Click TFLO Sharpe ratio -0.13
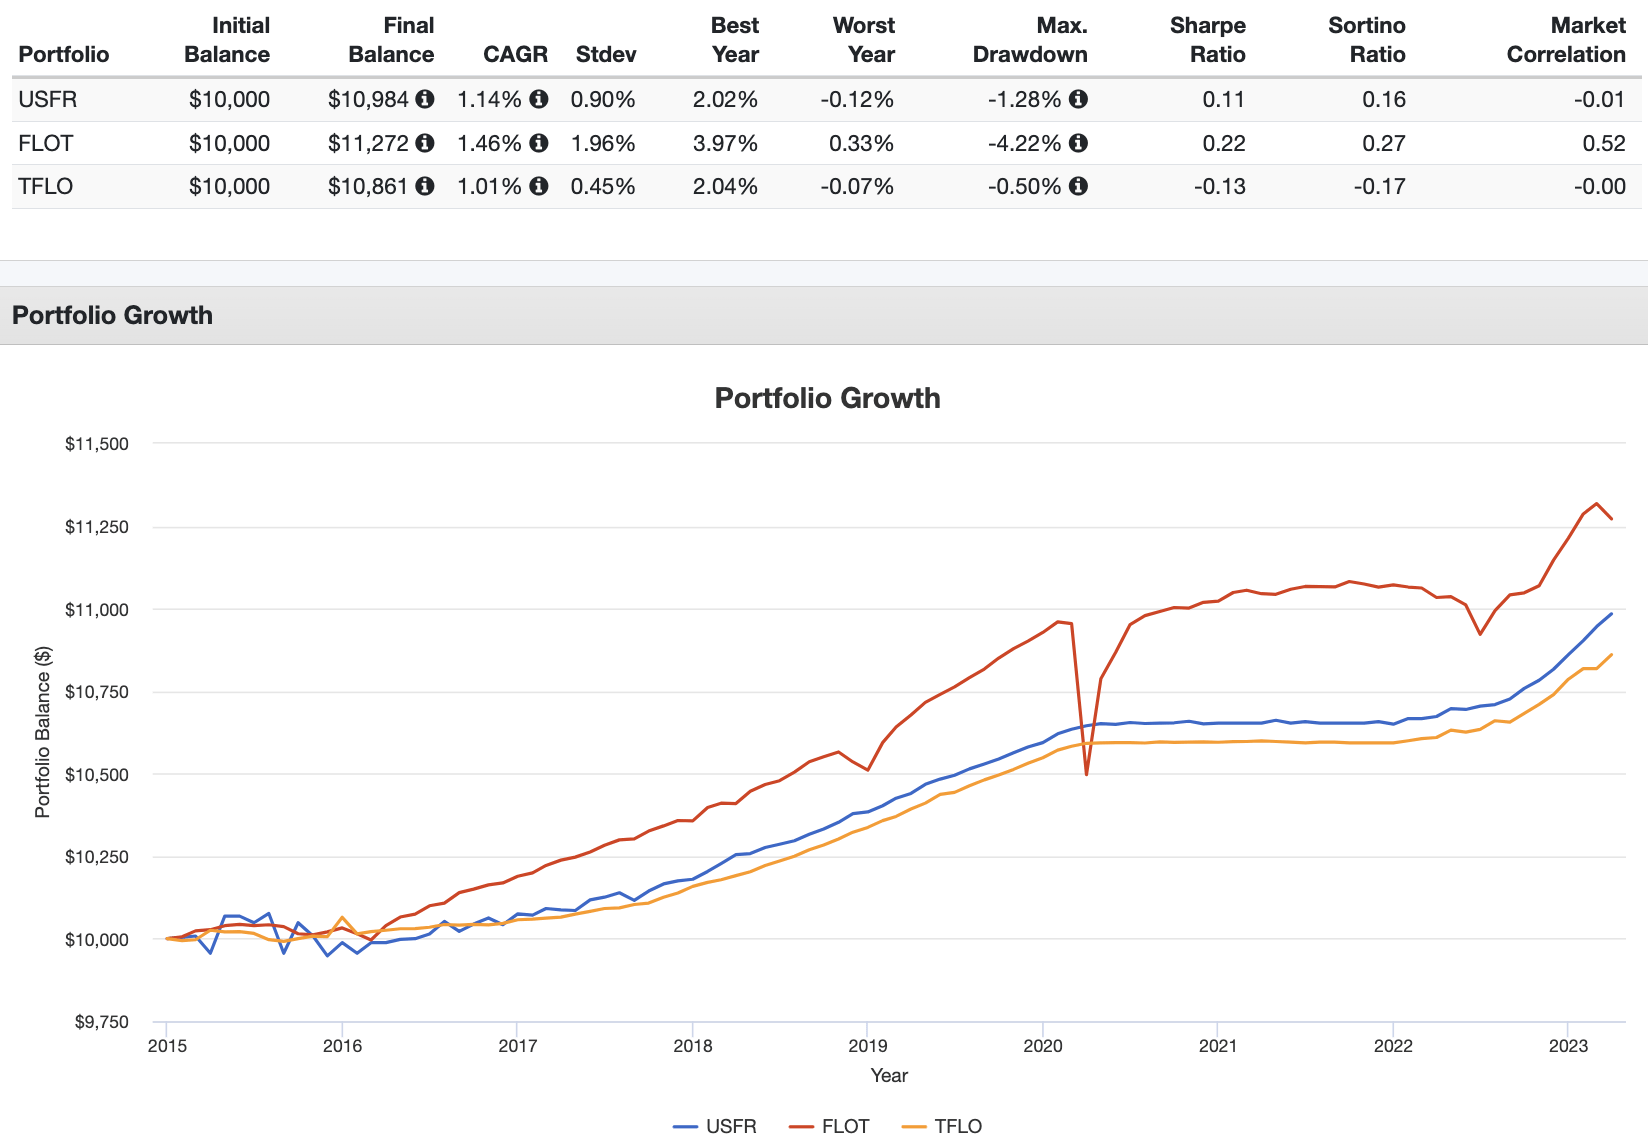 1220,186
